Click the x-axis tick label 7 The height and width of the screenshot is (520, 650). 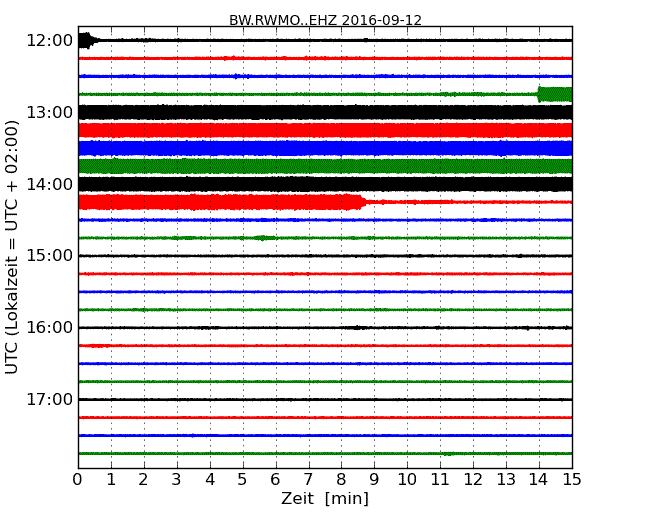(308, 479)
